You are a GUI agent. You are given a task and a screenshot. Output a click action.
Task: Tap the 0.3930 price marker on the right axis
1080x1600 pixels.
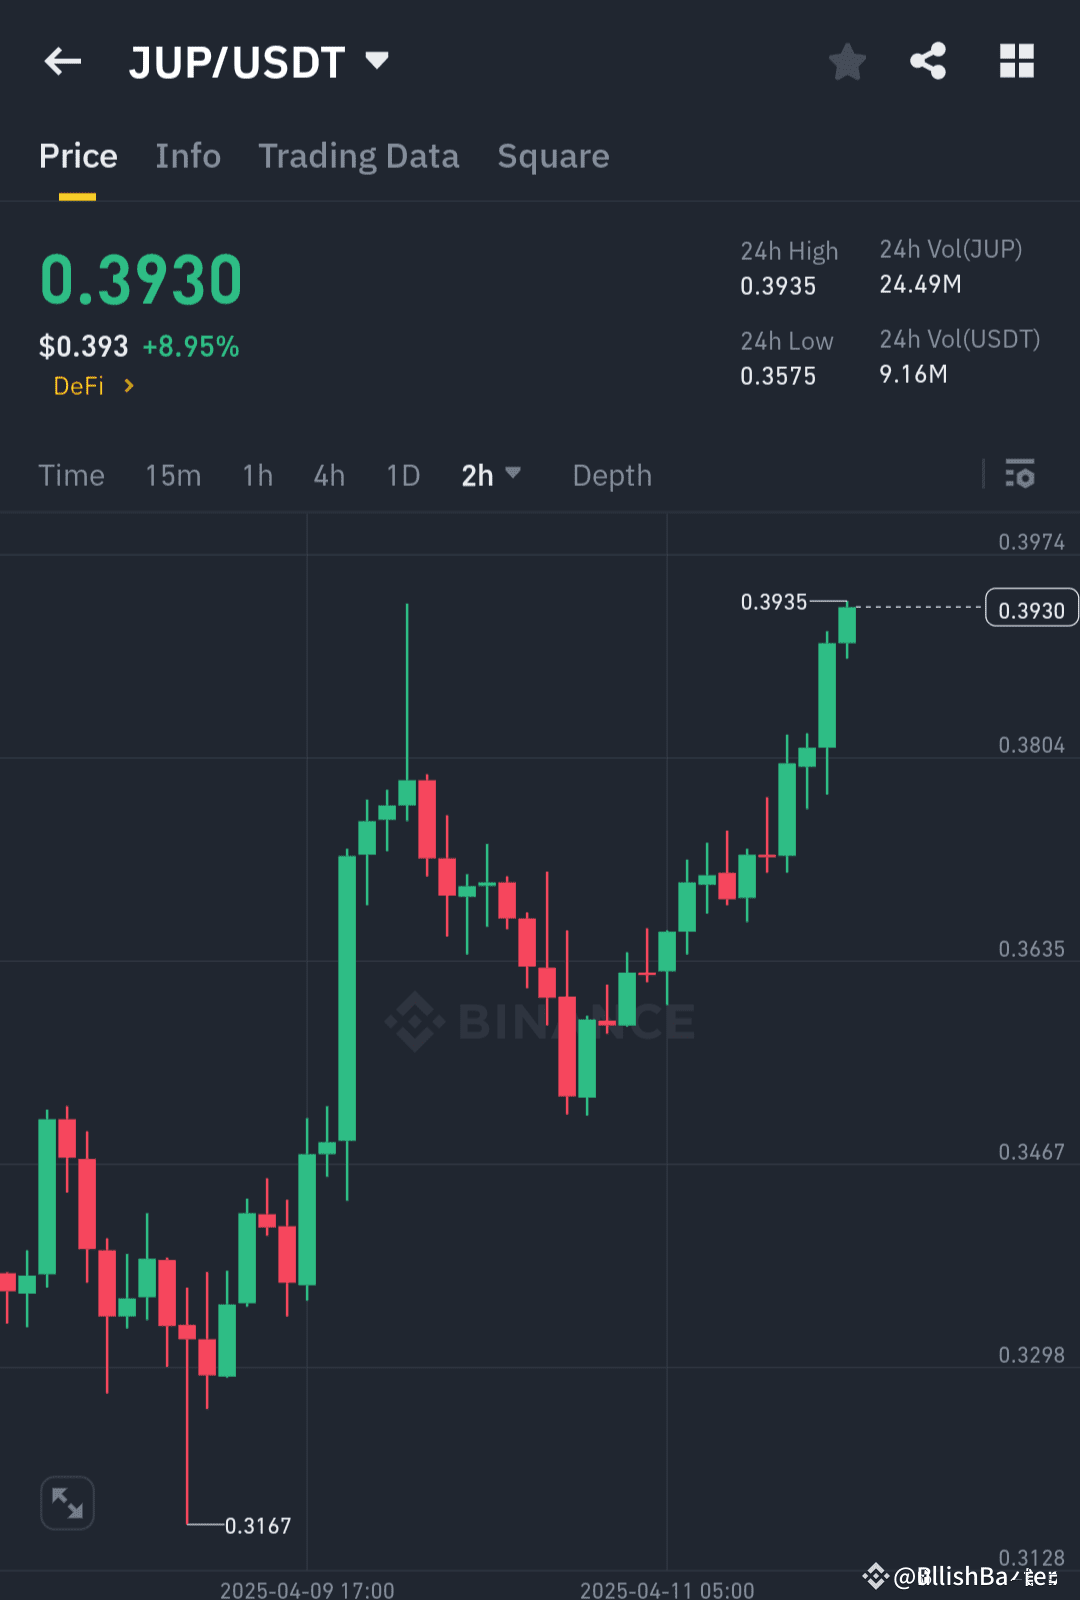[1031, 607]
